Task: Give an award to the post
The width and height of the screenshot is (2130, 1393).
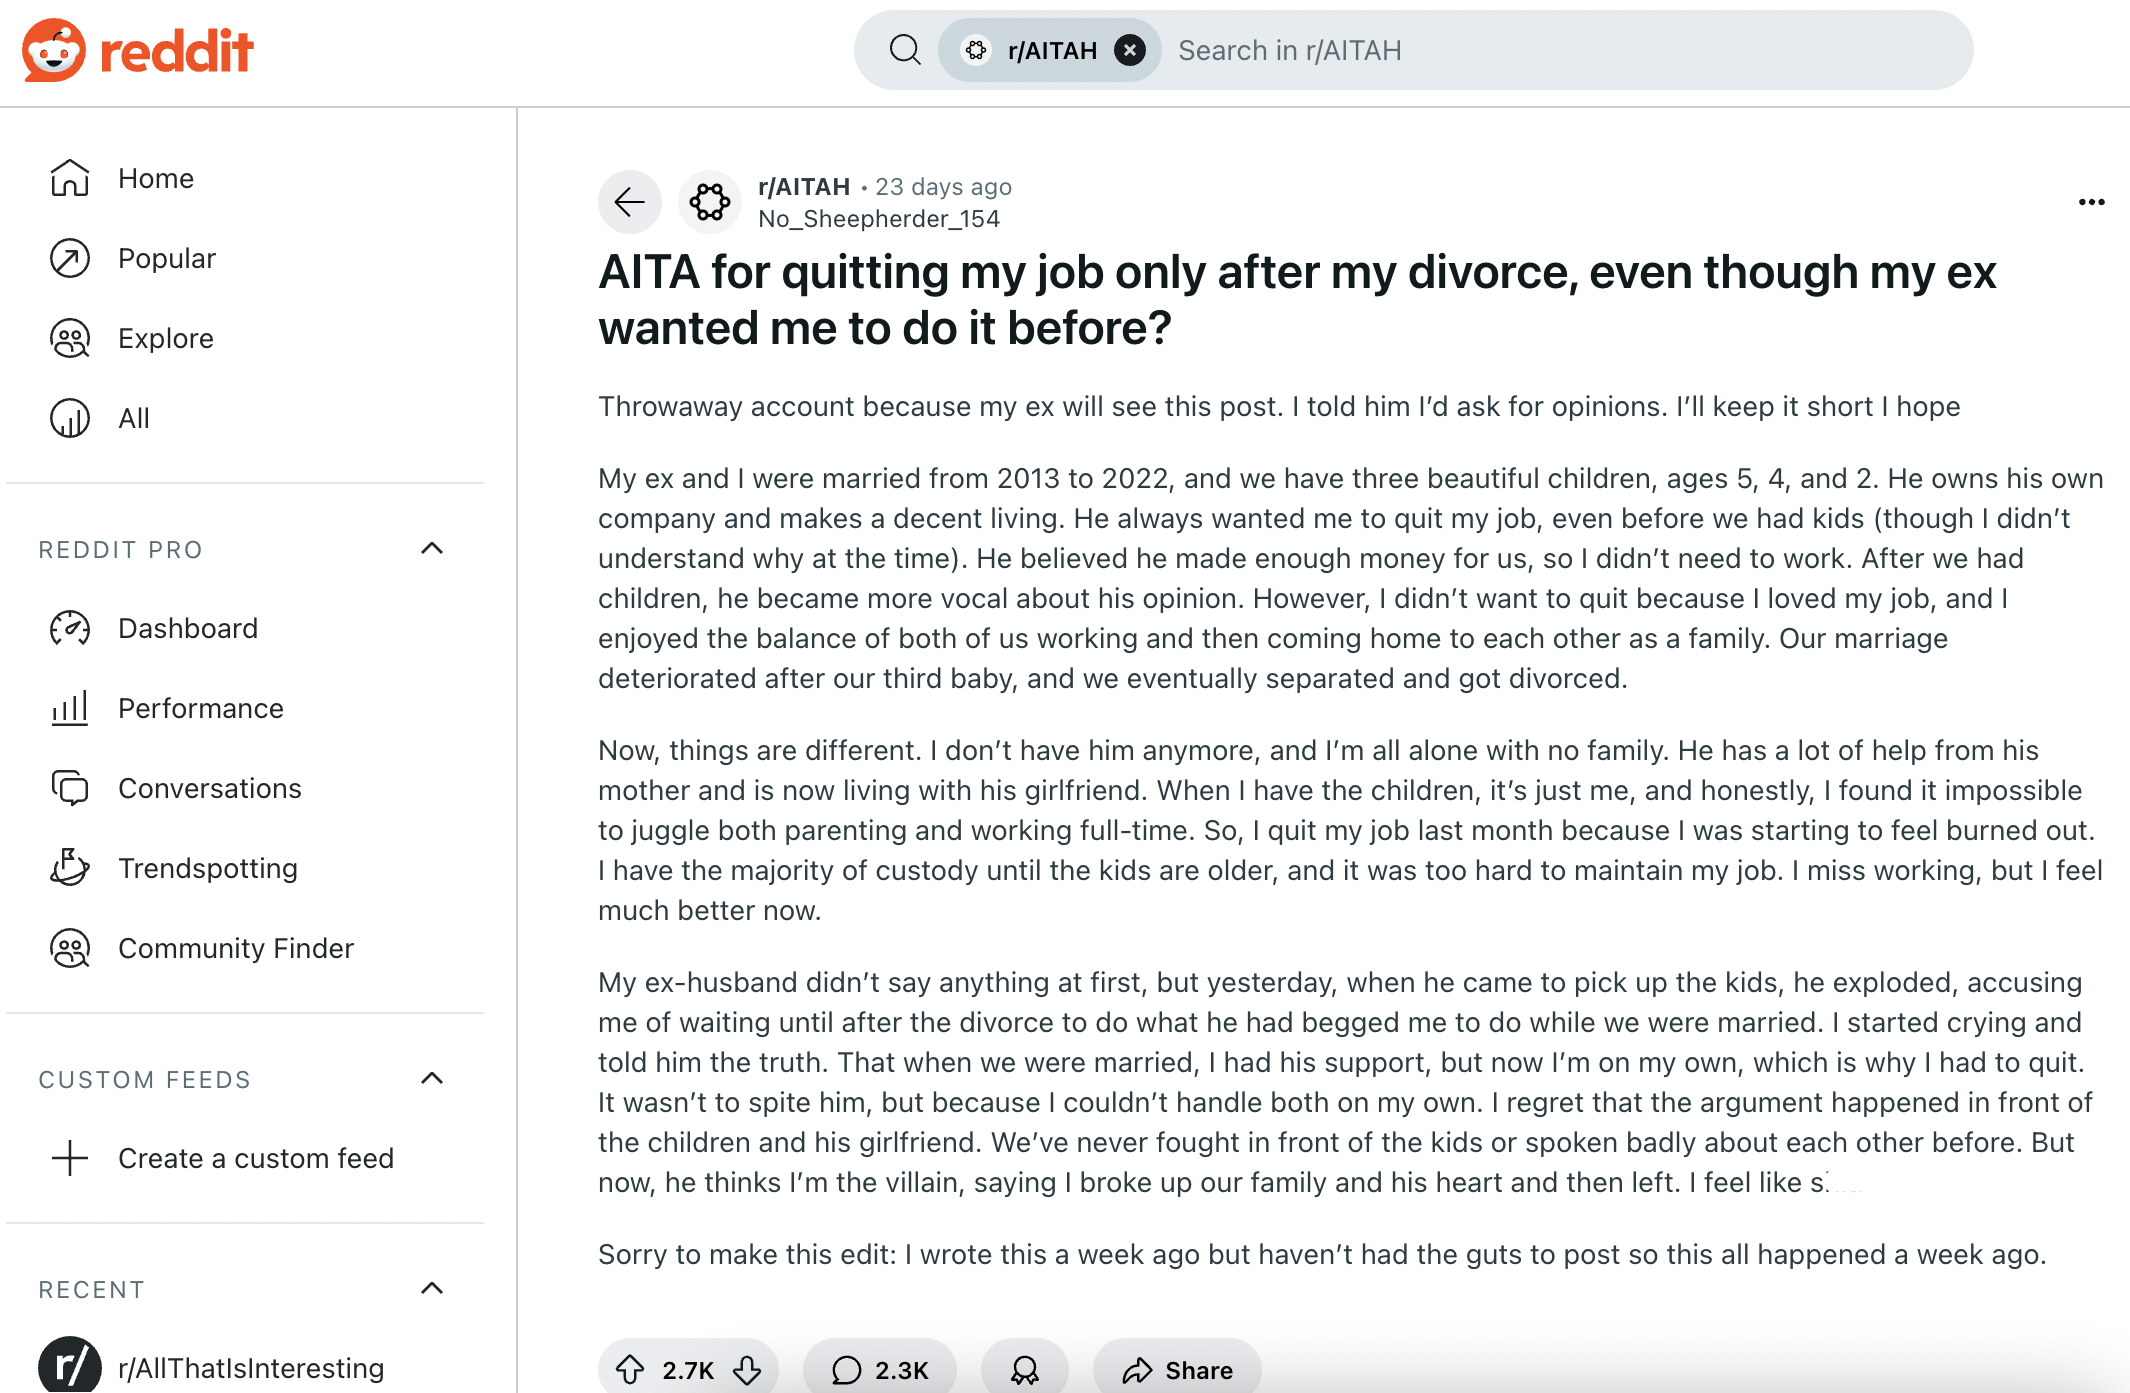Action: [1025, 1369]
